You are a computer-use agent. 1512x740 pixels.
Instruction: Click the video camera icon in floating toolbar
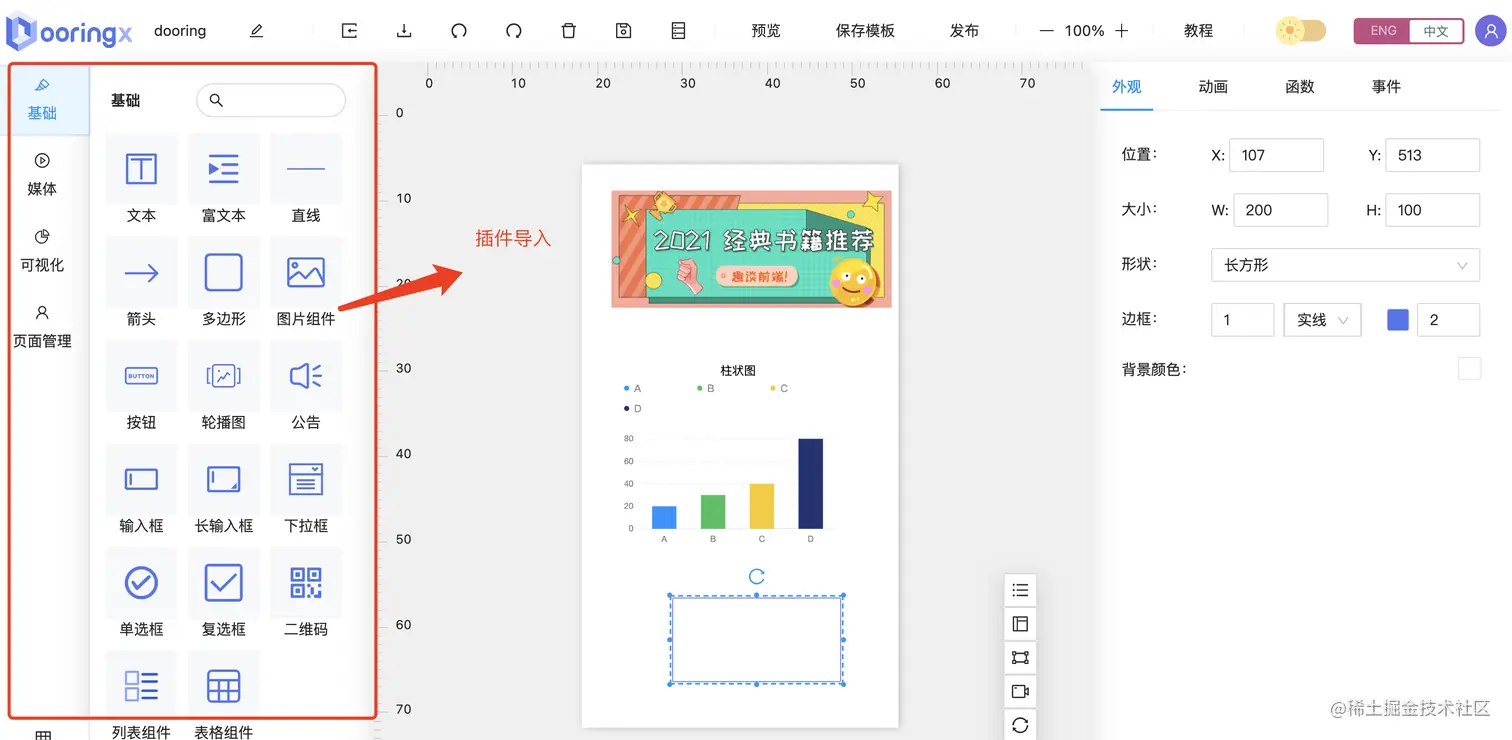point(1020,692)
